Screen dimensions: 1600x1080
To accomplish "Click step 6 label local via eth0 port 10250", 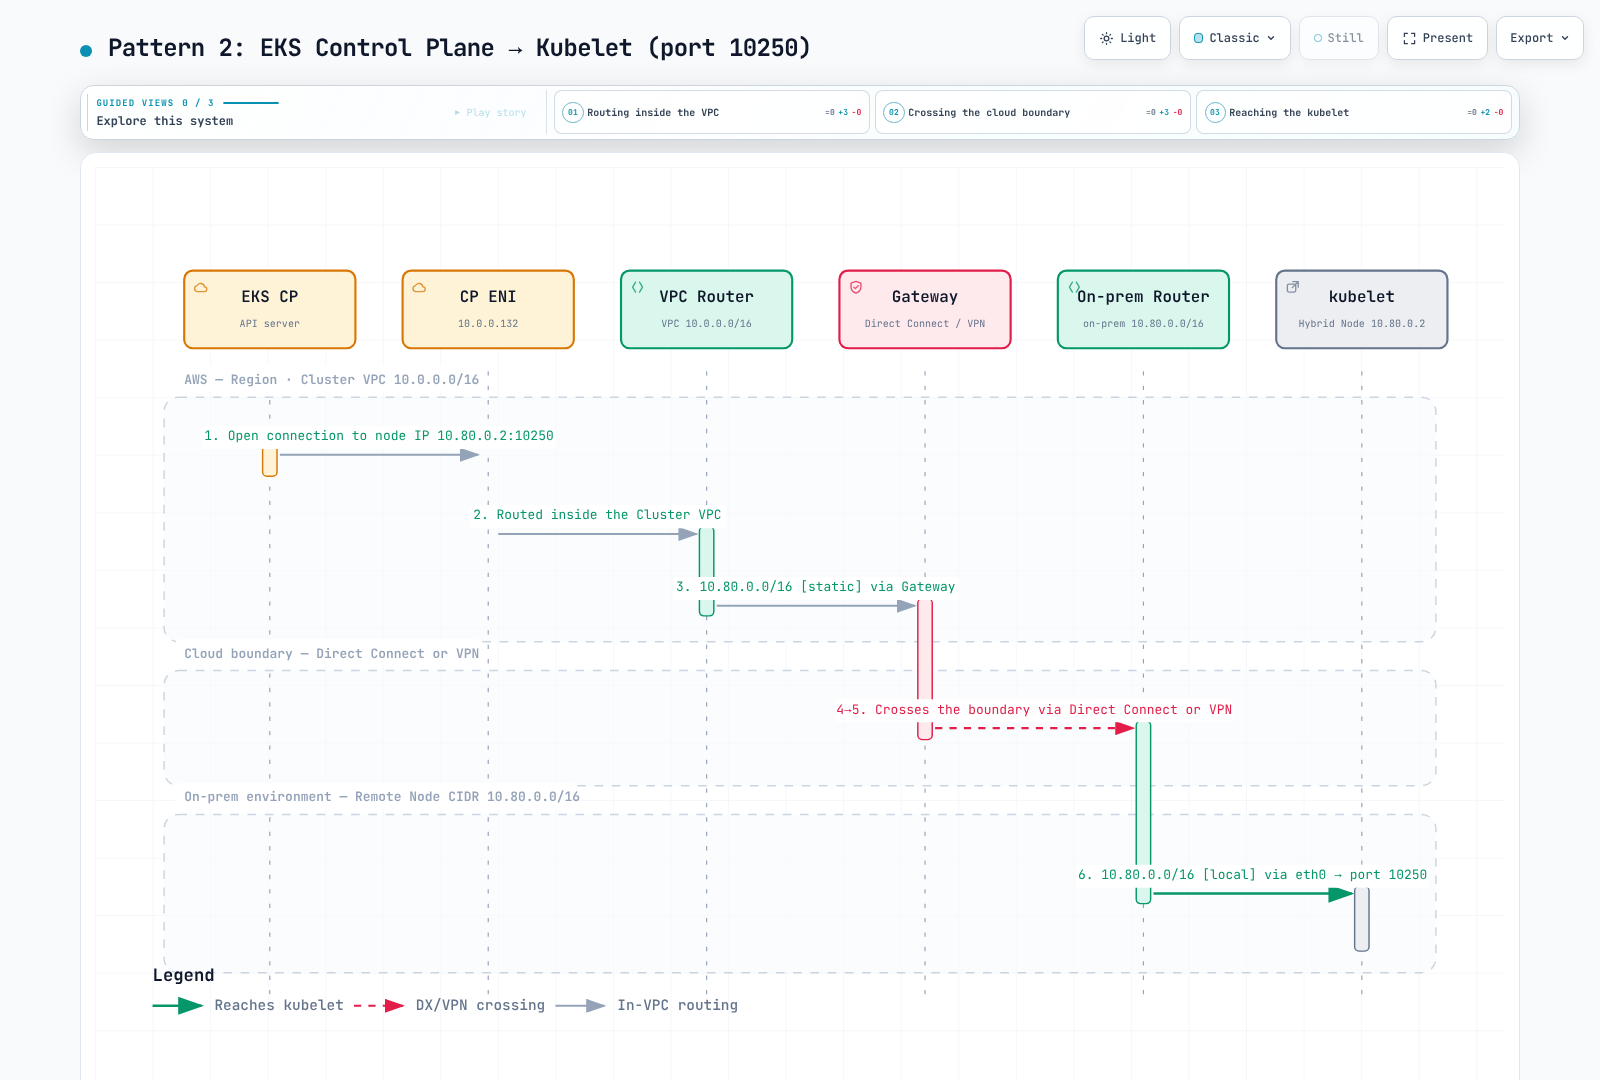I will point(1252,875).
